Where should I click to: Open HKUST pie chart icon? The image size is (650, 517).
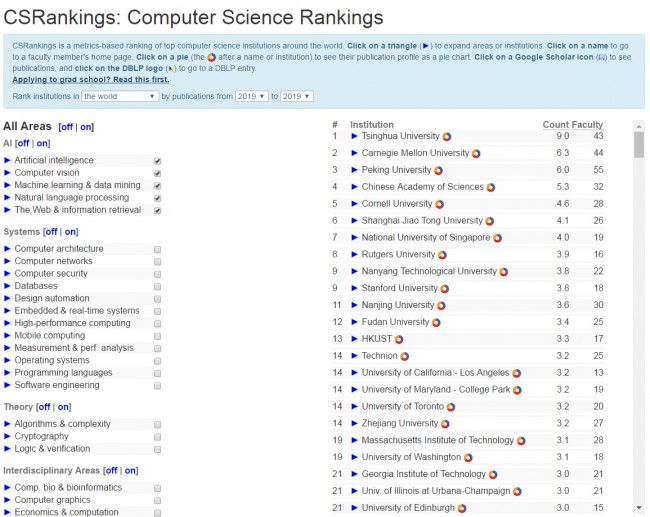click(x=399, y=340)
